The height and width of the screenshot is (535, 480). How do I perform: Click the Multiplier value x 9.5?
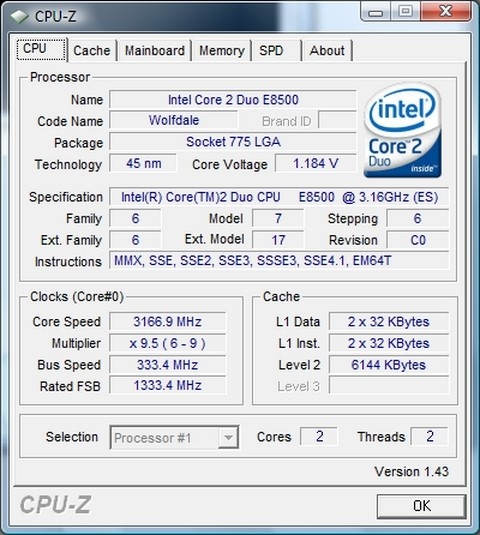(167, 343)
